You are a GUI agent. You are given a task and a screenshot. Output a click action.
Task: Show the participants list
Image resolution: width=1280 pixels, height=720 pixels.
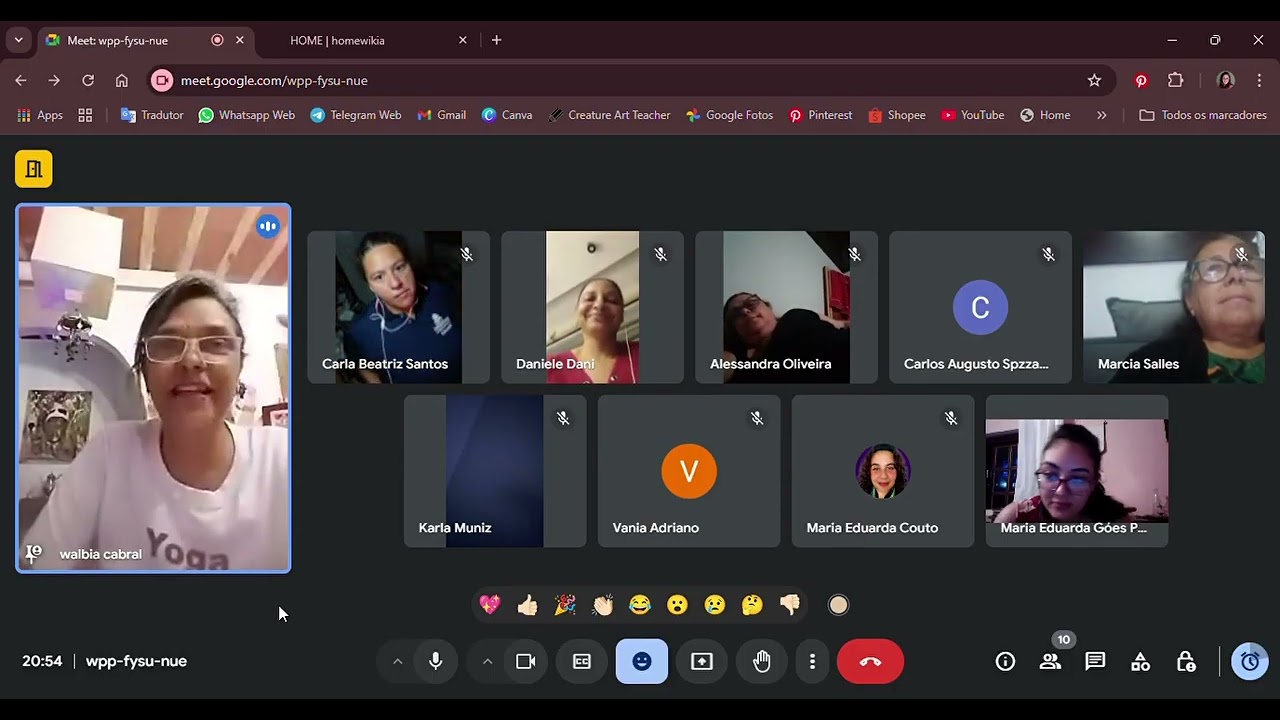point(1050,661)
